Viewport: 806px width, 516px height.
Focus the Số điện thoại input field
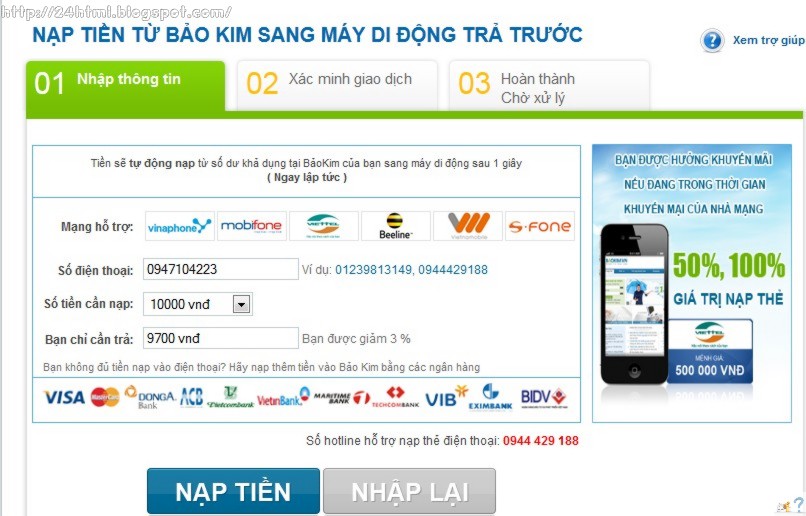pyautogui.click(x=221, y=269)
